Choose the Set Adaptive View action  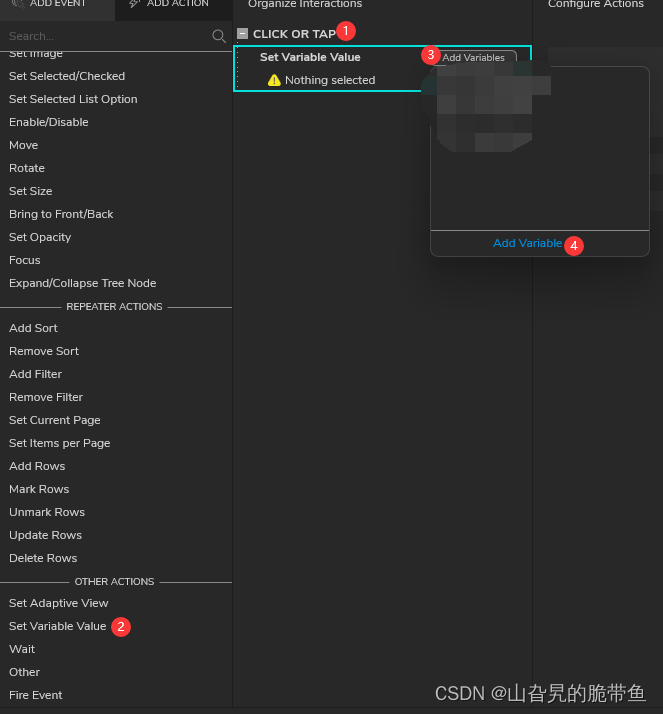click(x=58, y=603)
